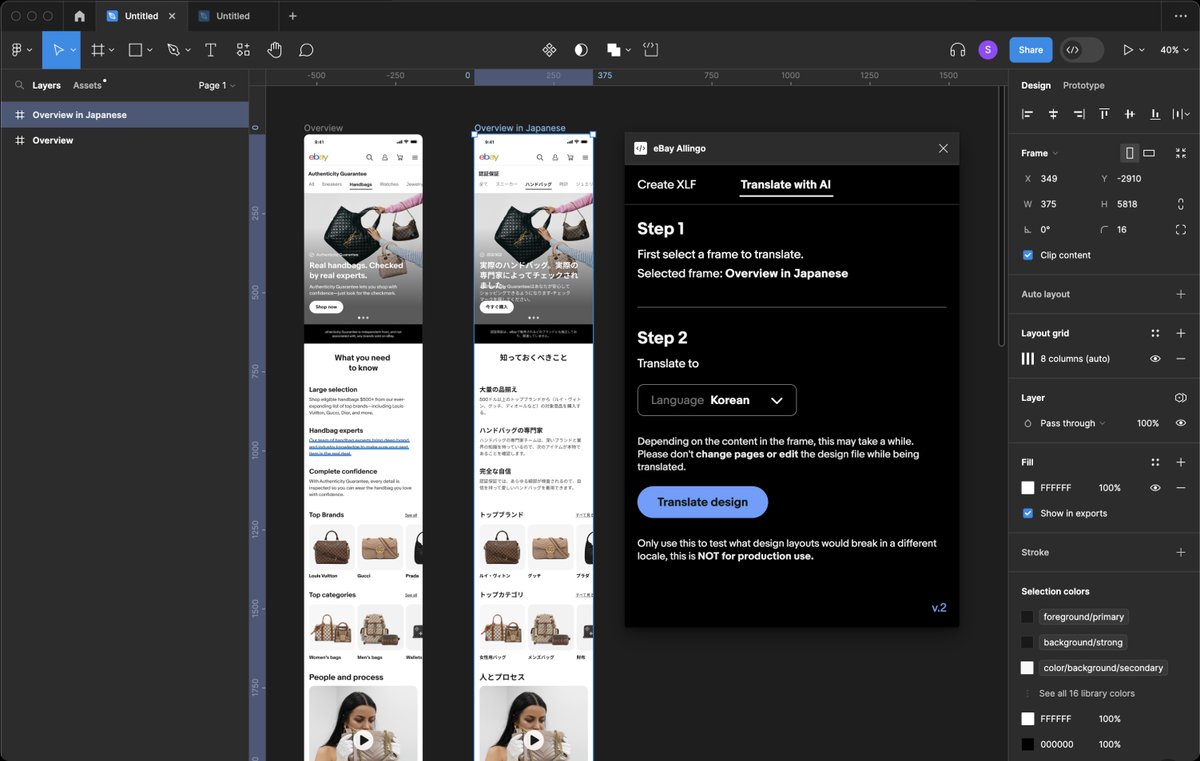Screen dimensions: 1200x761
Task: Click the Mask contrast icon
Action: pyautogui.click(x=581, y=50)
